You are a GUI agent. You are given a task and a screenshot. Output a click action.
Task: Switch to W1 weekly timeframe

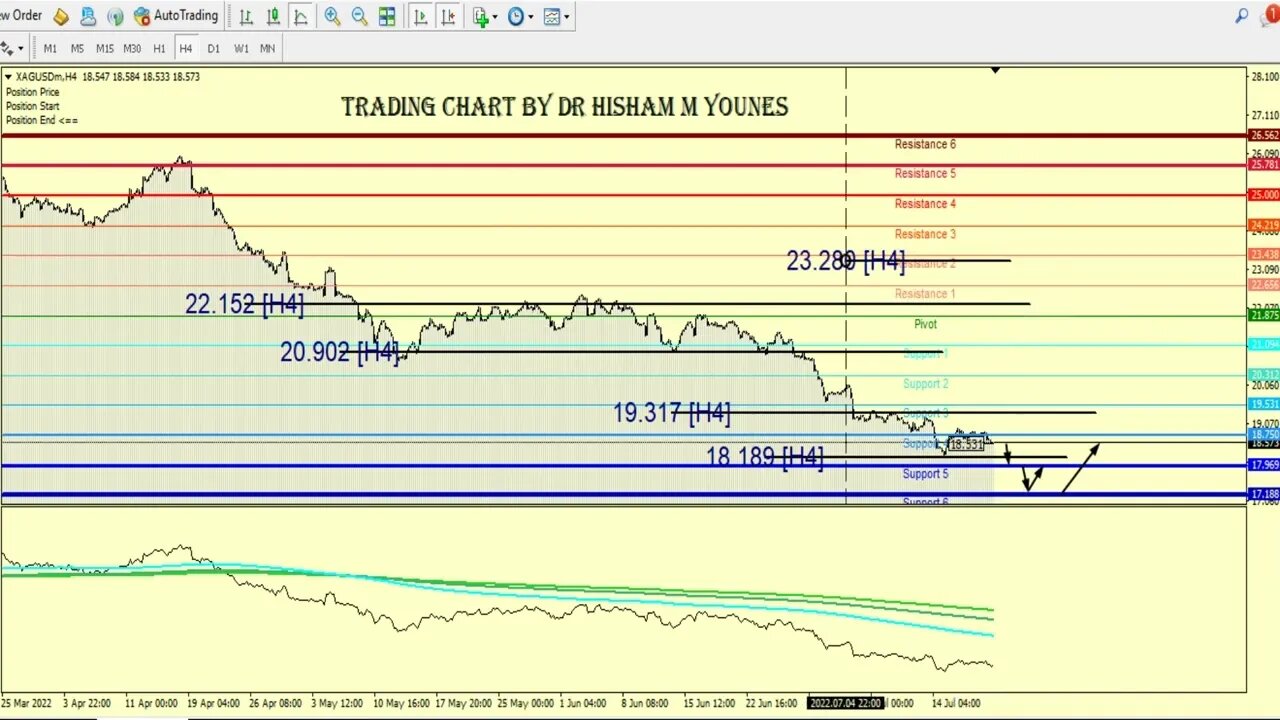tap(241, 48)
